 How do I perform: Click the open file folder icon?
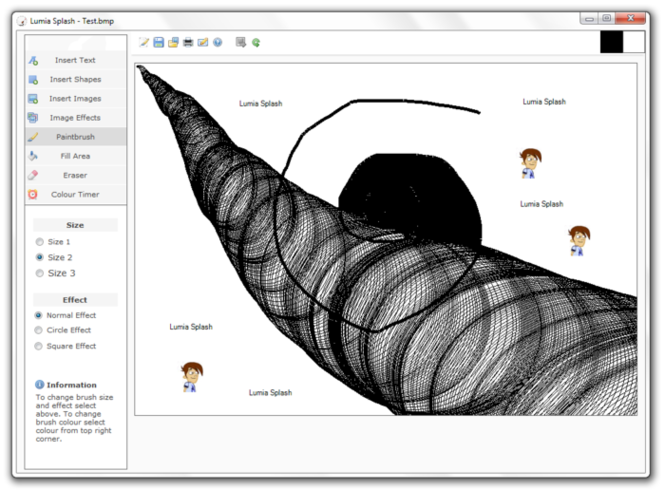point(173,43)
